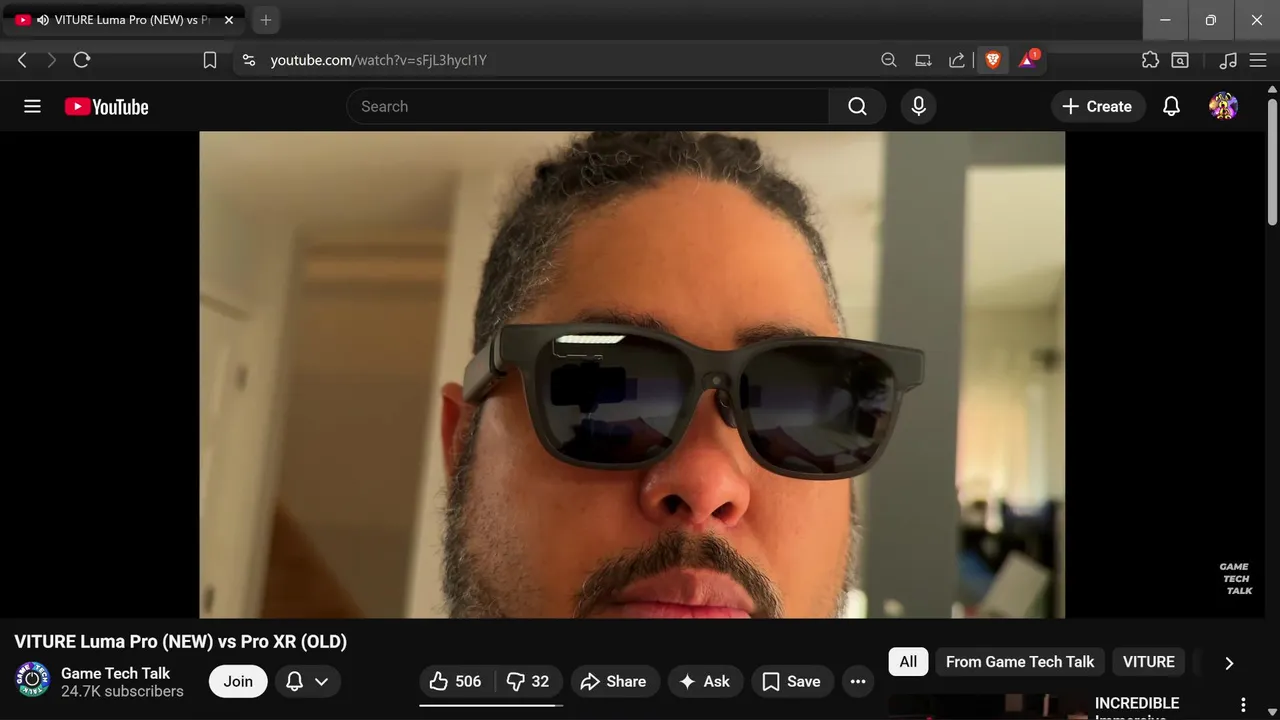
Task: Expand the subscription notification bell dropdown
Action: point(308,681)
